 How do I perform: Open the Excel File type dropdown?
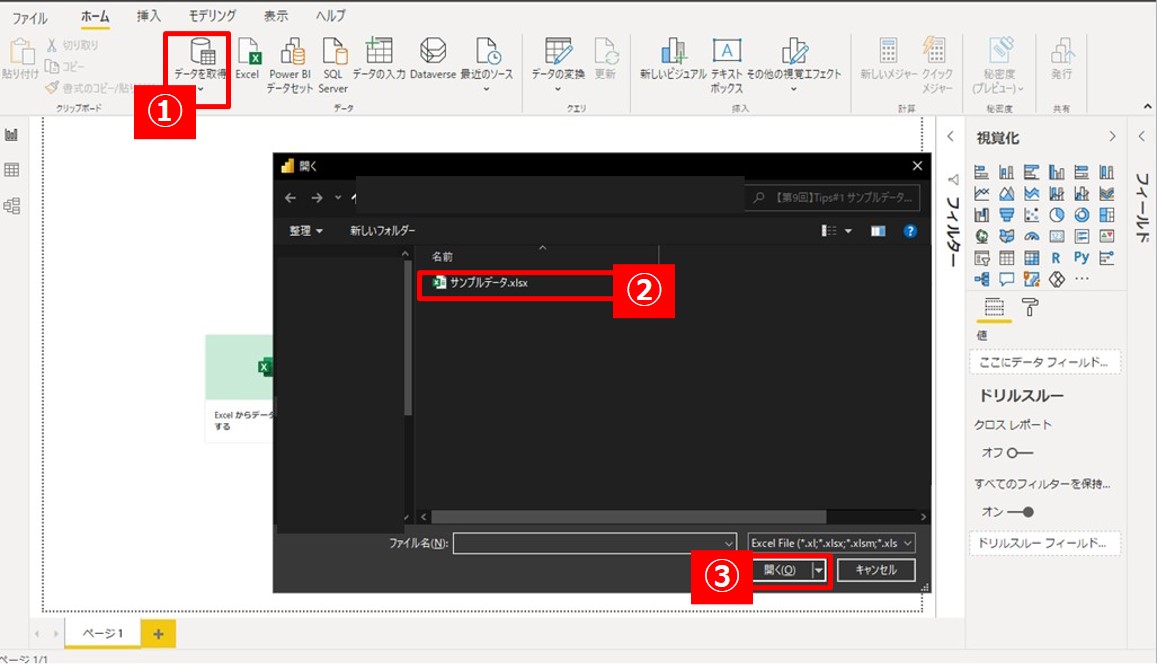coord(832,542)
